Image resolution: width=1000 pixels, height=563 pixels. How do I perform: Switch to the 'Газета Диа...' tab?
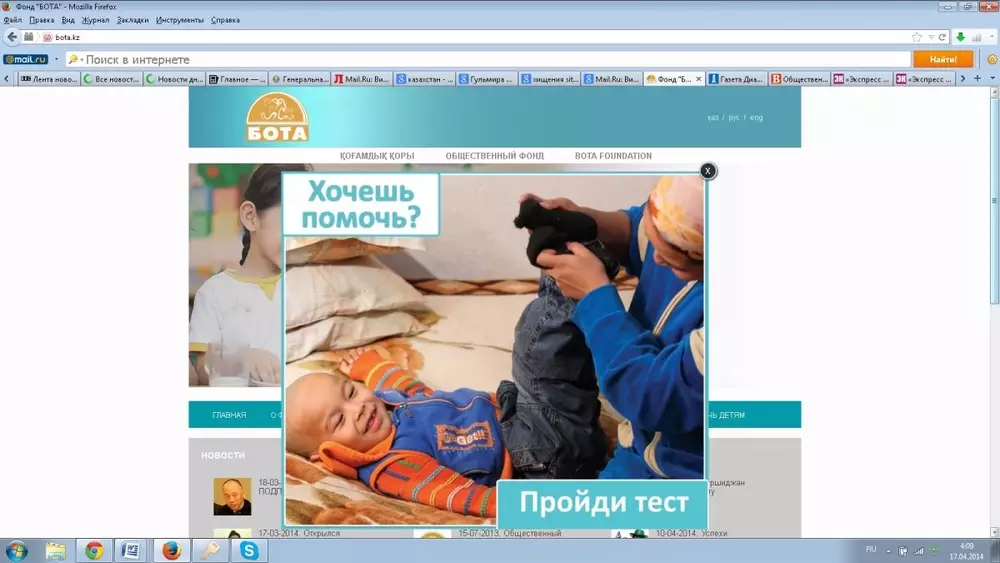(736, 79)
